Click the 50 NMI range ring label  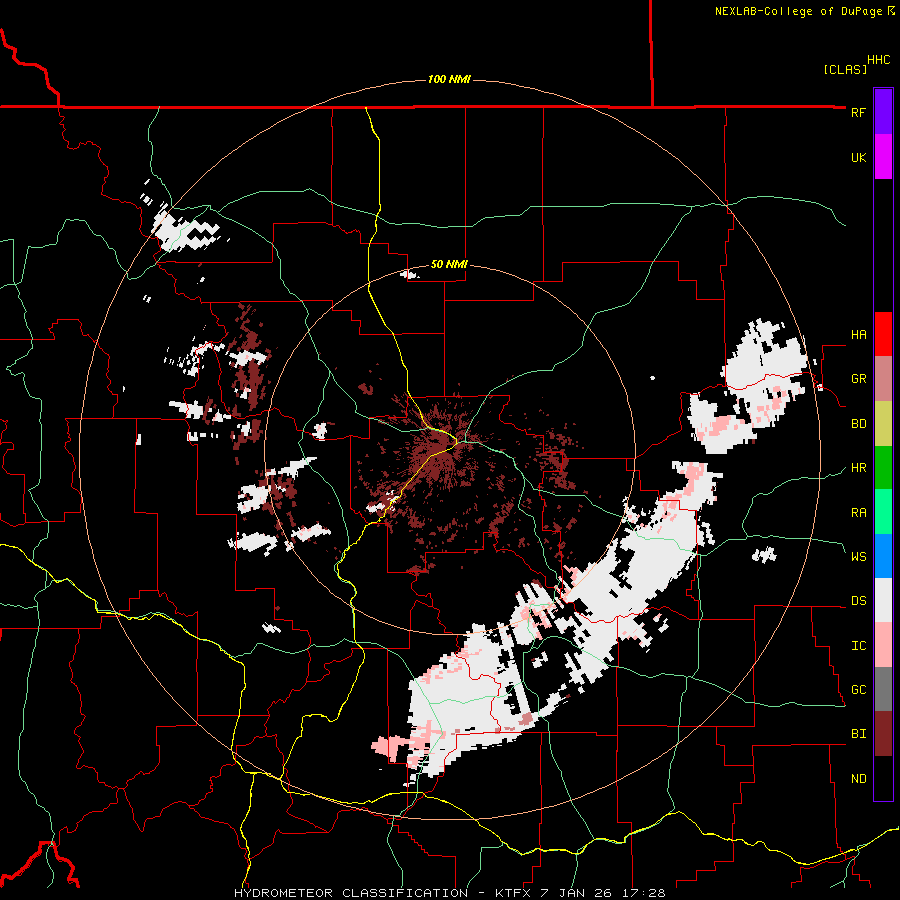(x=449, y=265)
